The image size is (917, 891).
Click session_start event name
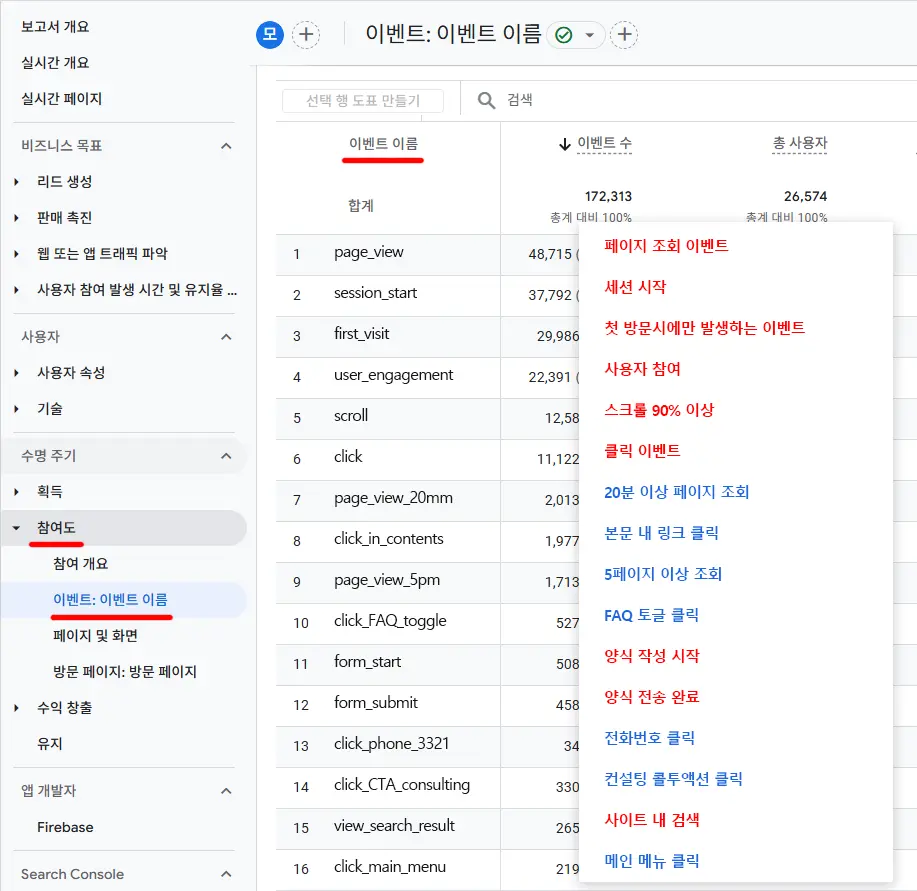pos(375,293)
